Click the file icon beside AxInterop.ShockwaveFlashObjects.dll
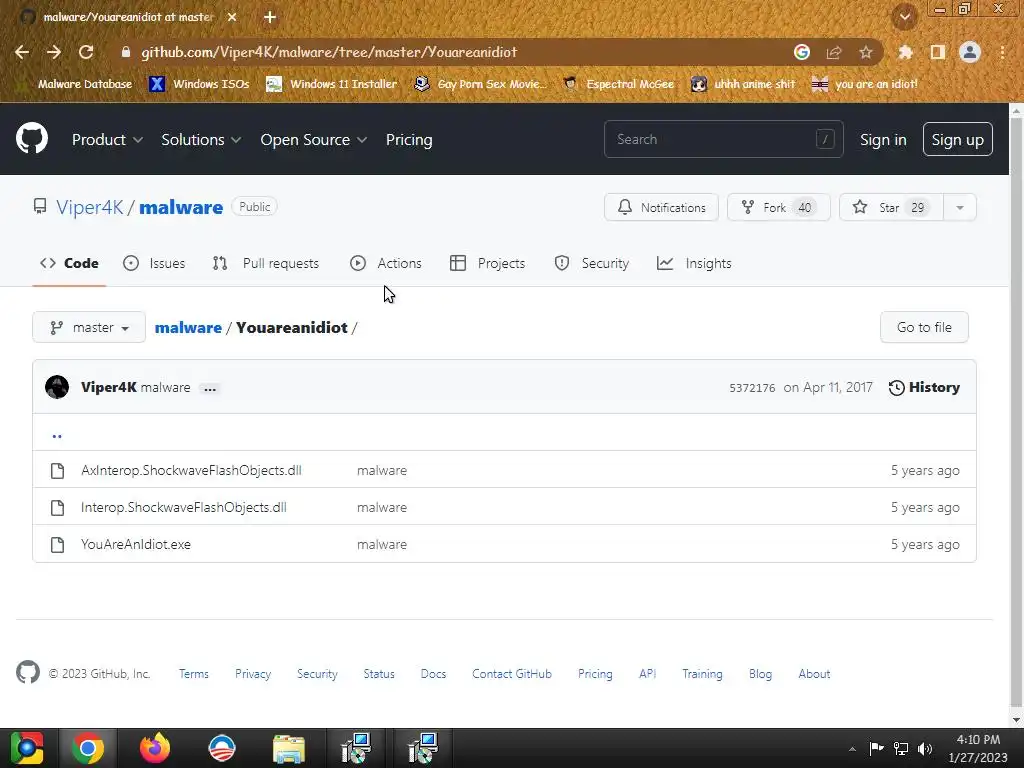The height and width of the screenshot is (768, 1024). (x=57, y=471)
